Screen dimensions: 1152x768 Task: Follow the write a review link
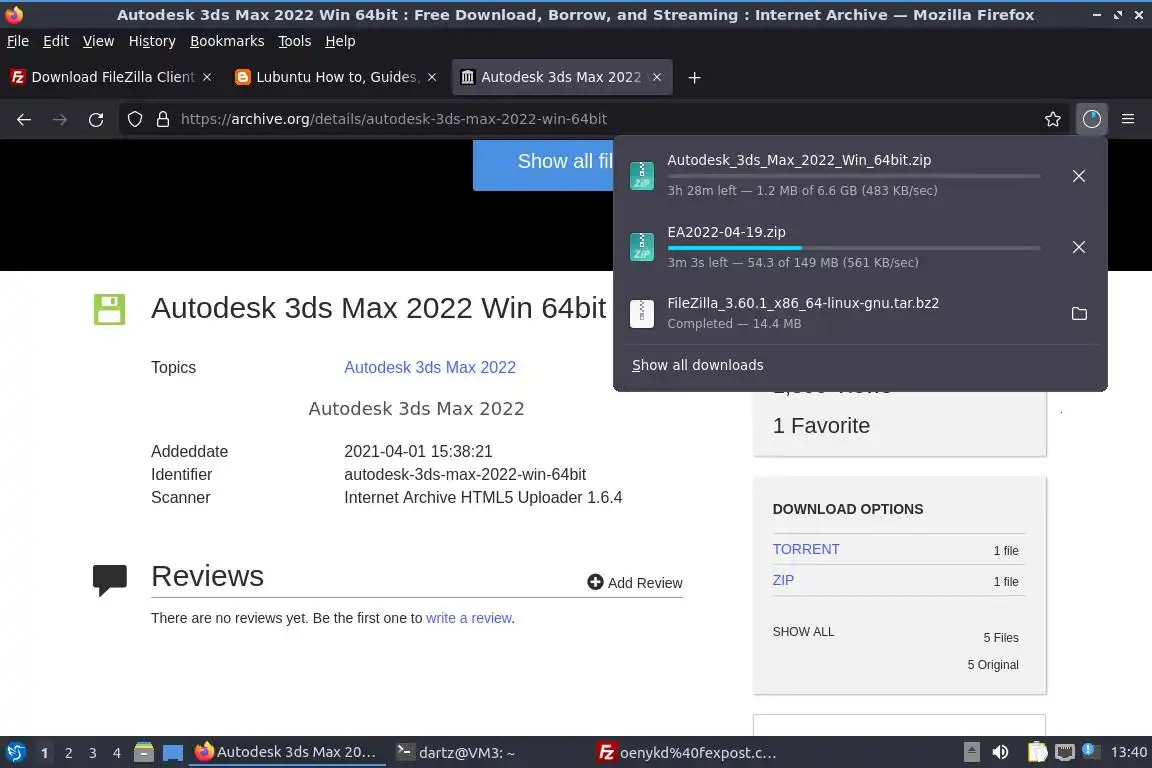(469, 618)
